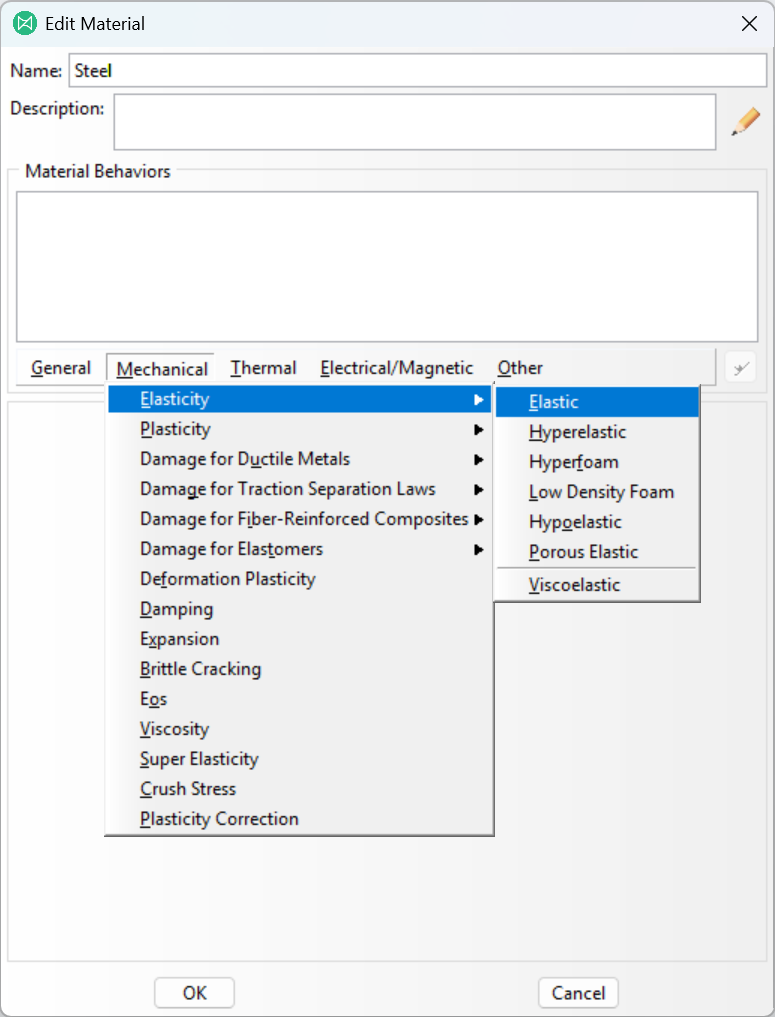This screenshot has width=775, height=1017.
Task: Select Elastic in the submenu
Action: 597,402
